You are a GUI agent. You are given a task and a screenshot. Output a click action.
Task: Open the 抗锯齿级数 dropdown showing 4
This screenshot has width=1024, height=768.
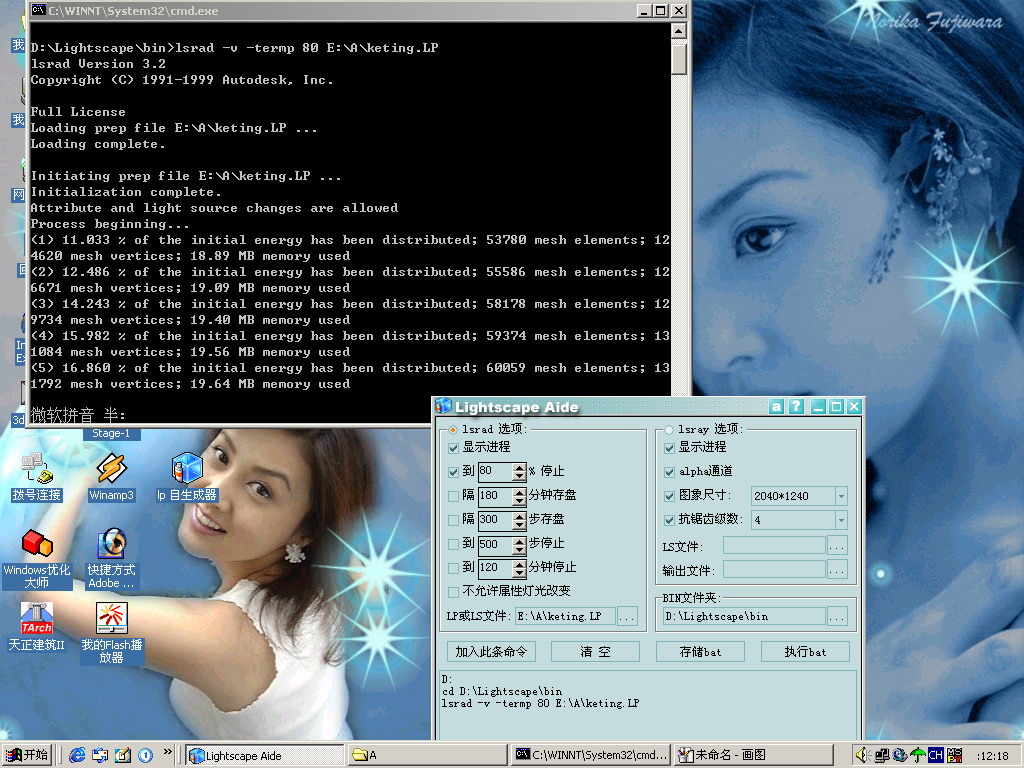(841, 520)
